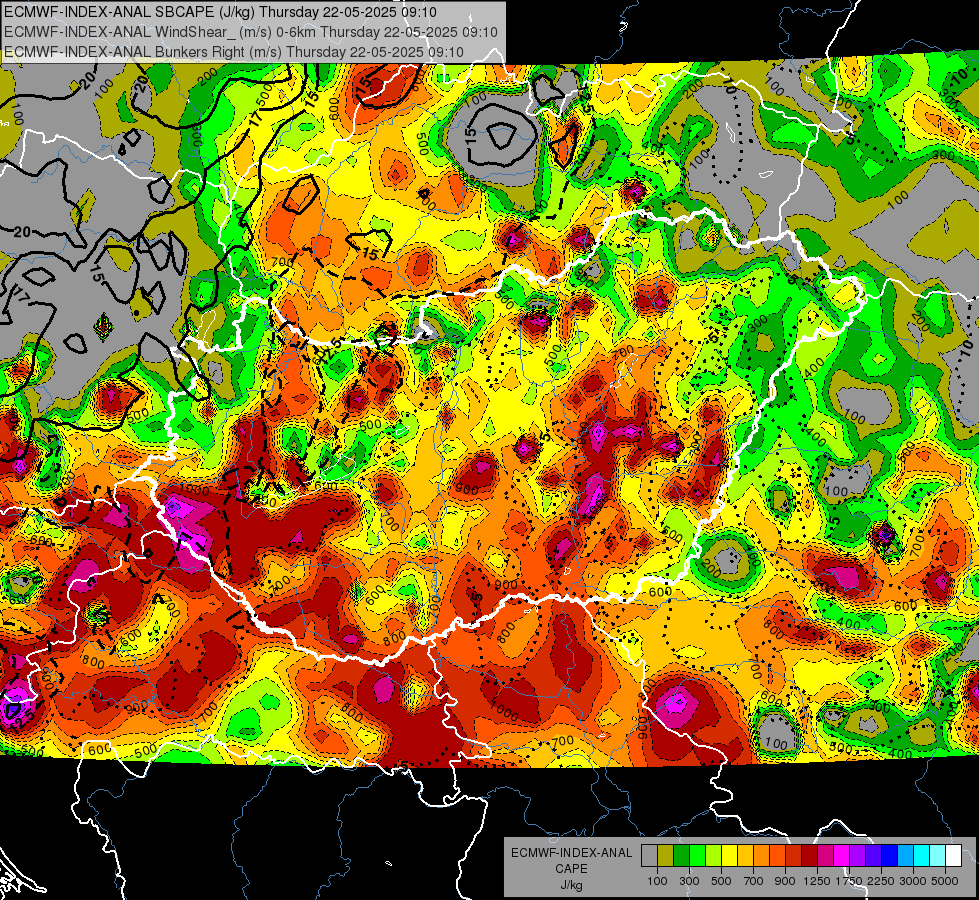
Task: Choose the bright magenta legend swatch
Action: tap(842, 856)
